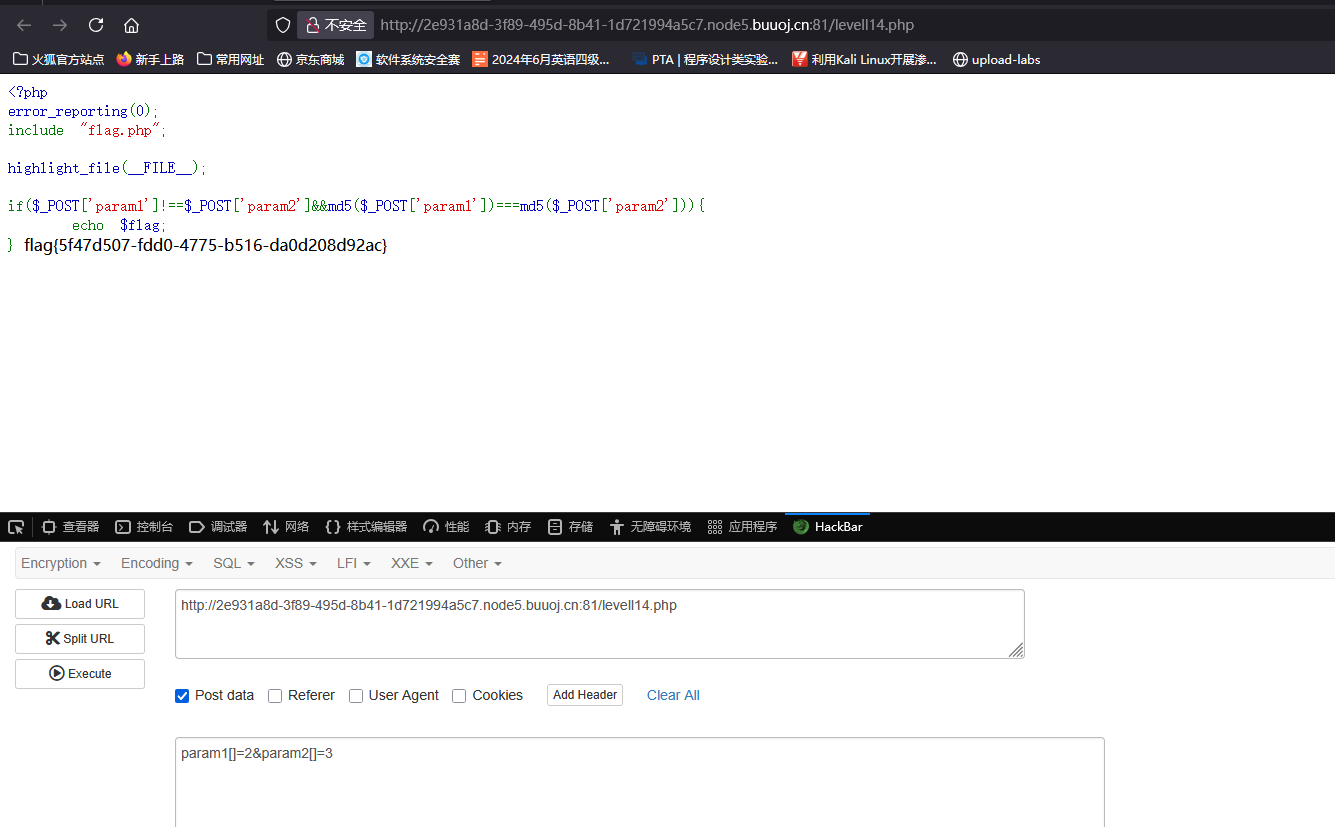Click the Load URL button
This screenshot has height=827, width=1335.
(x=80, y=604)
